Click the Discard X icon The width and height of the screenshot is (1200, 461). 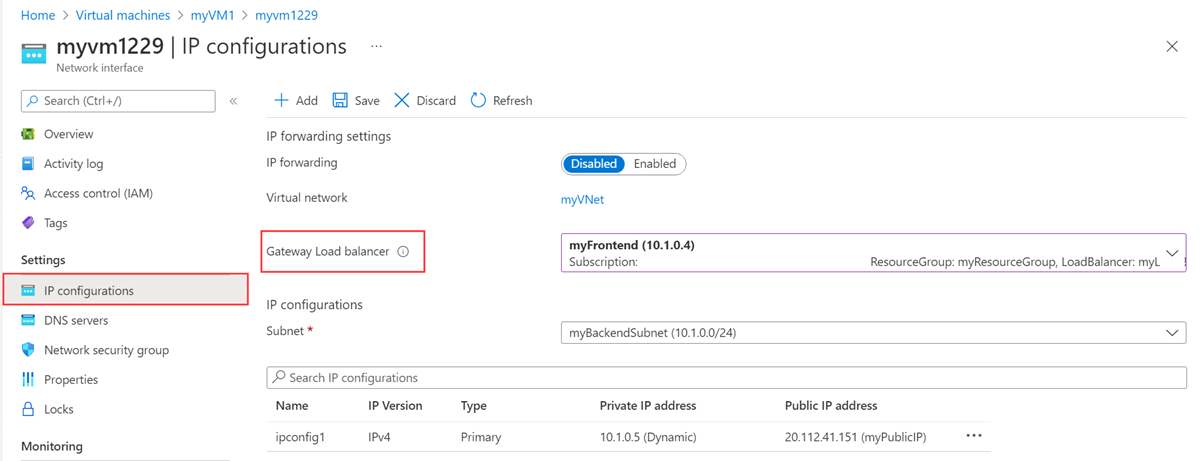402,101
